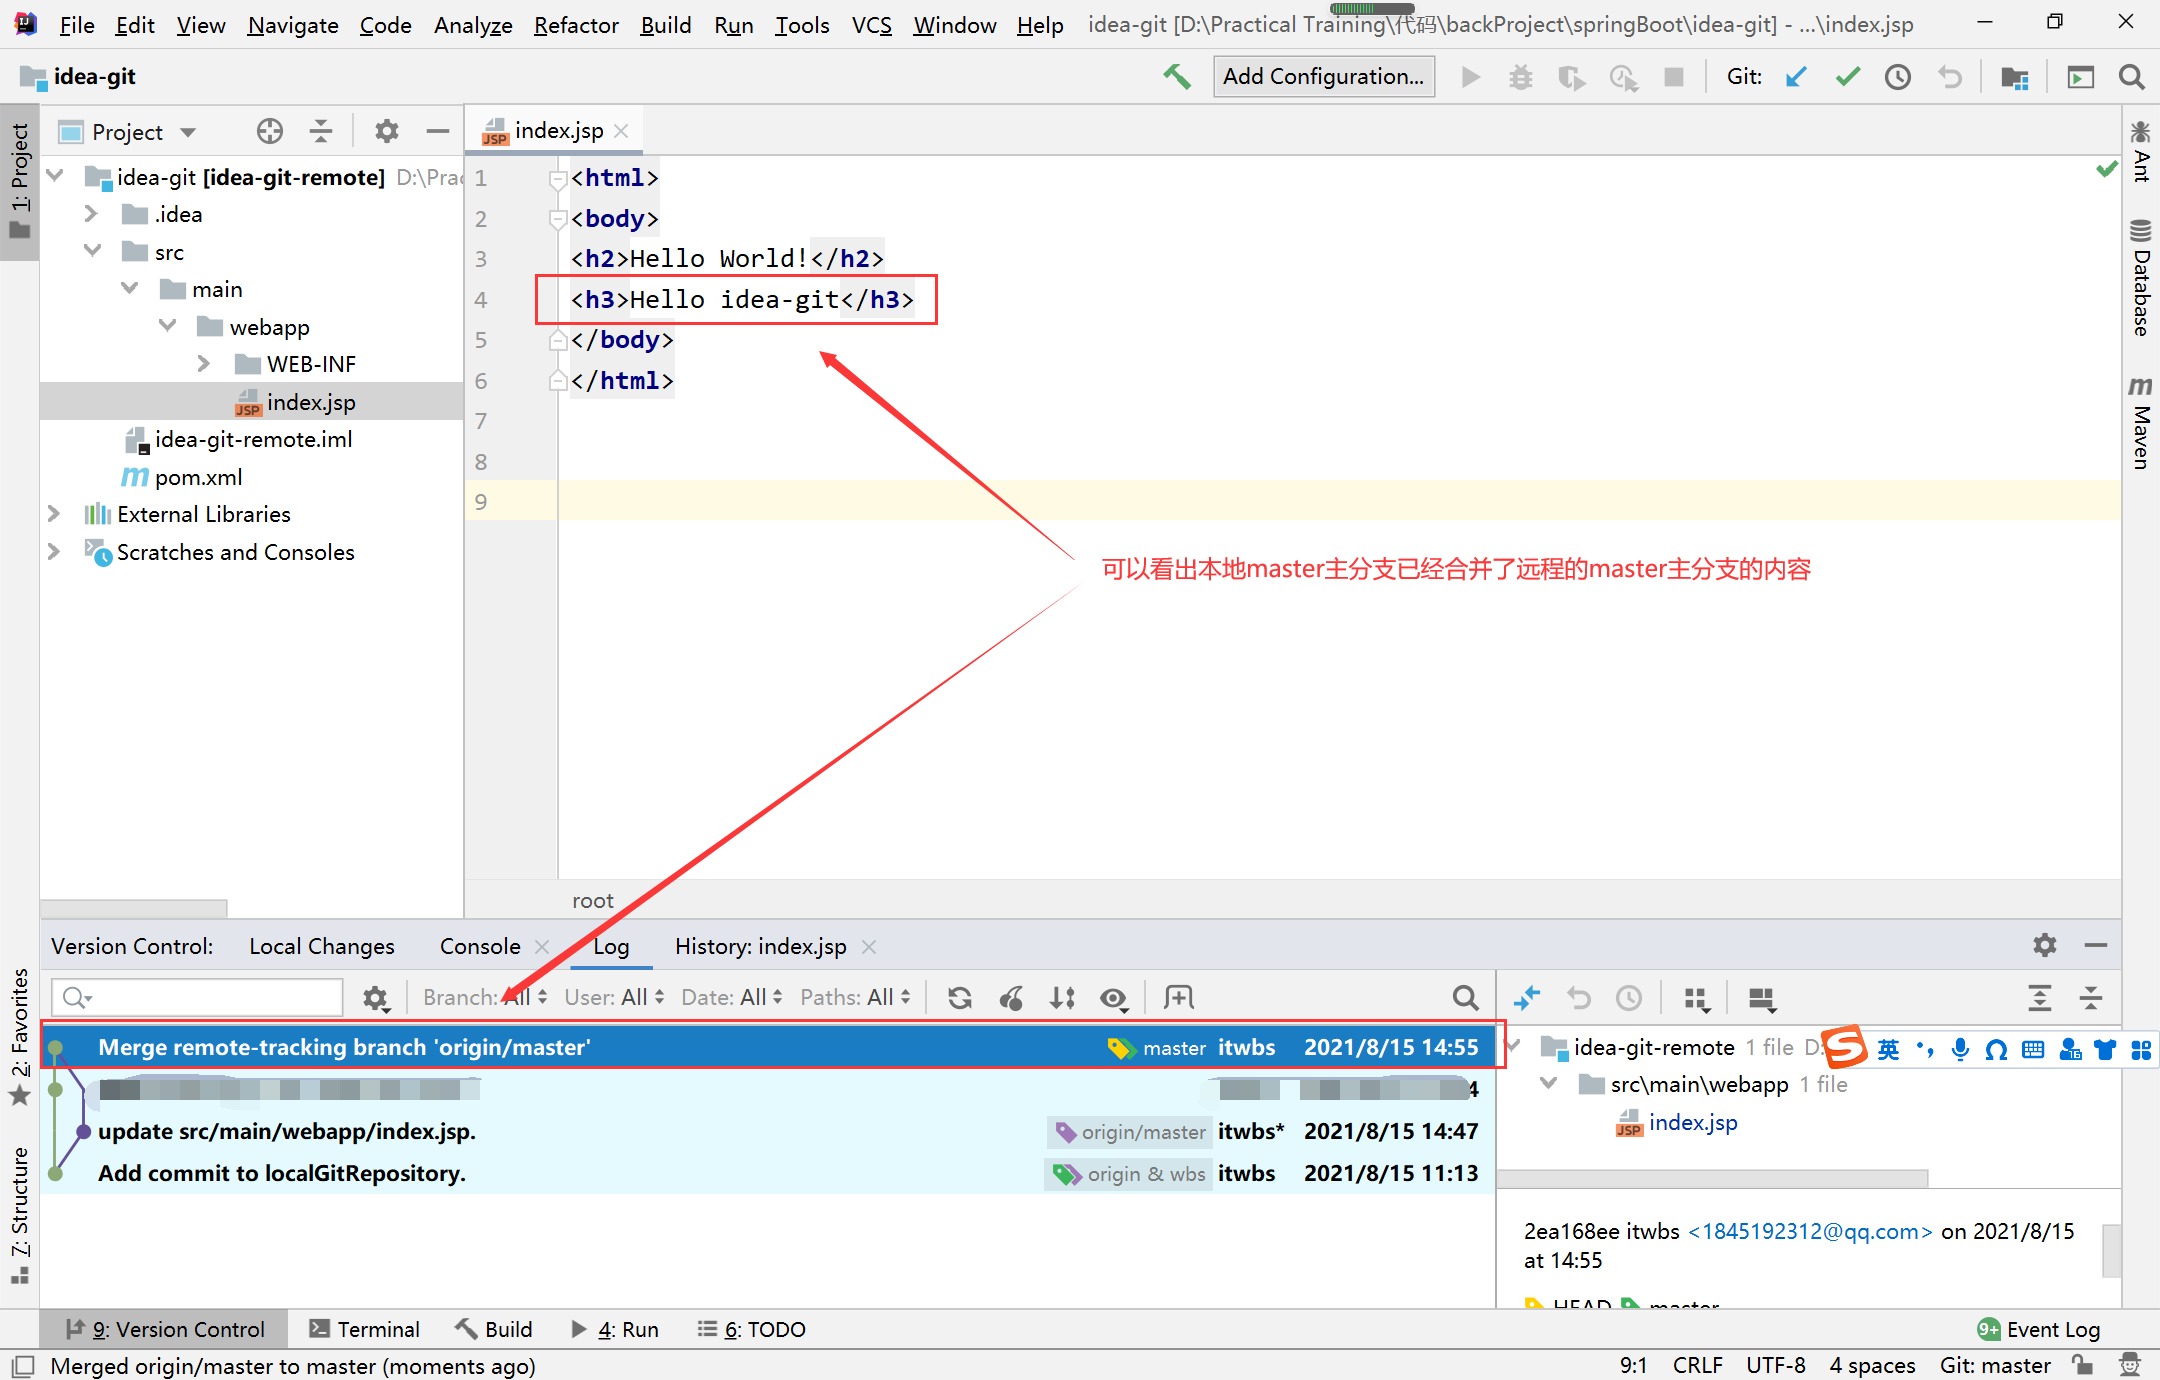Switch to Local Changes tab
2160x1380 pixels.
click(322, 946)
